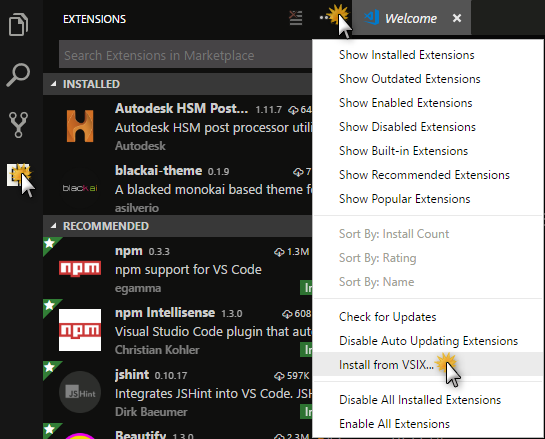545x439 pixels.
Task: Open the npm Intellisense extension title
Action: (x=165, y=312)
